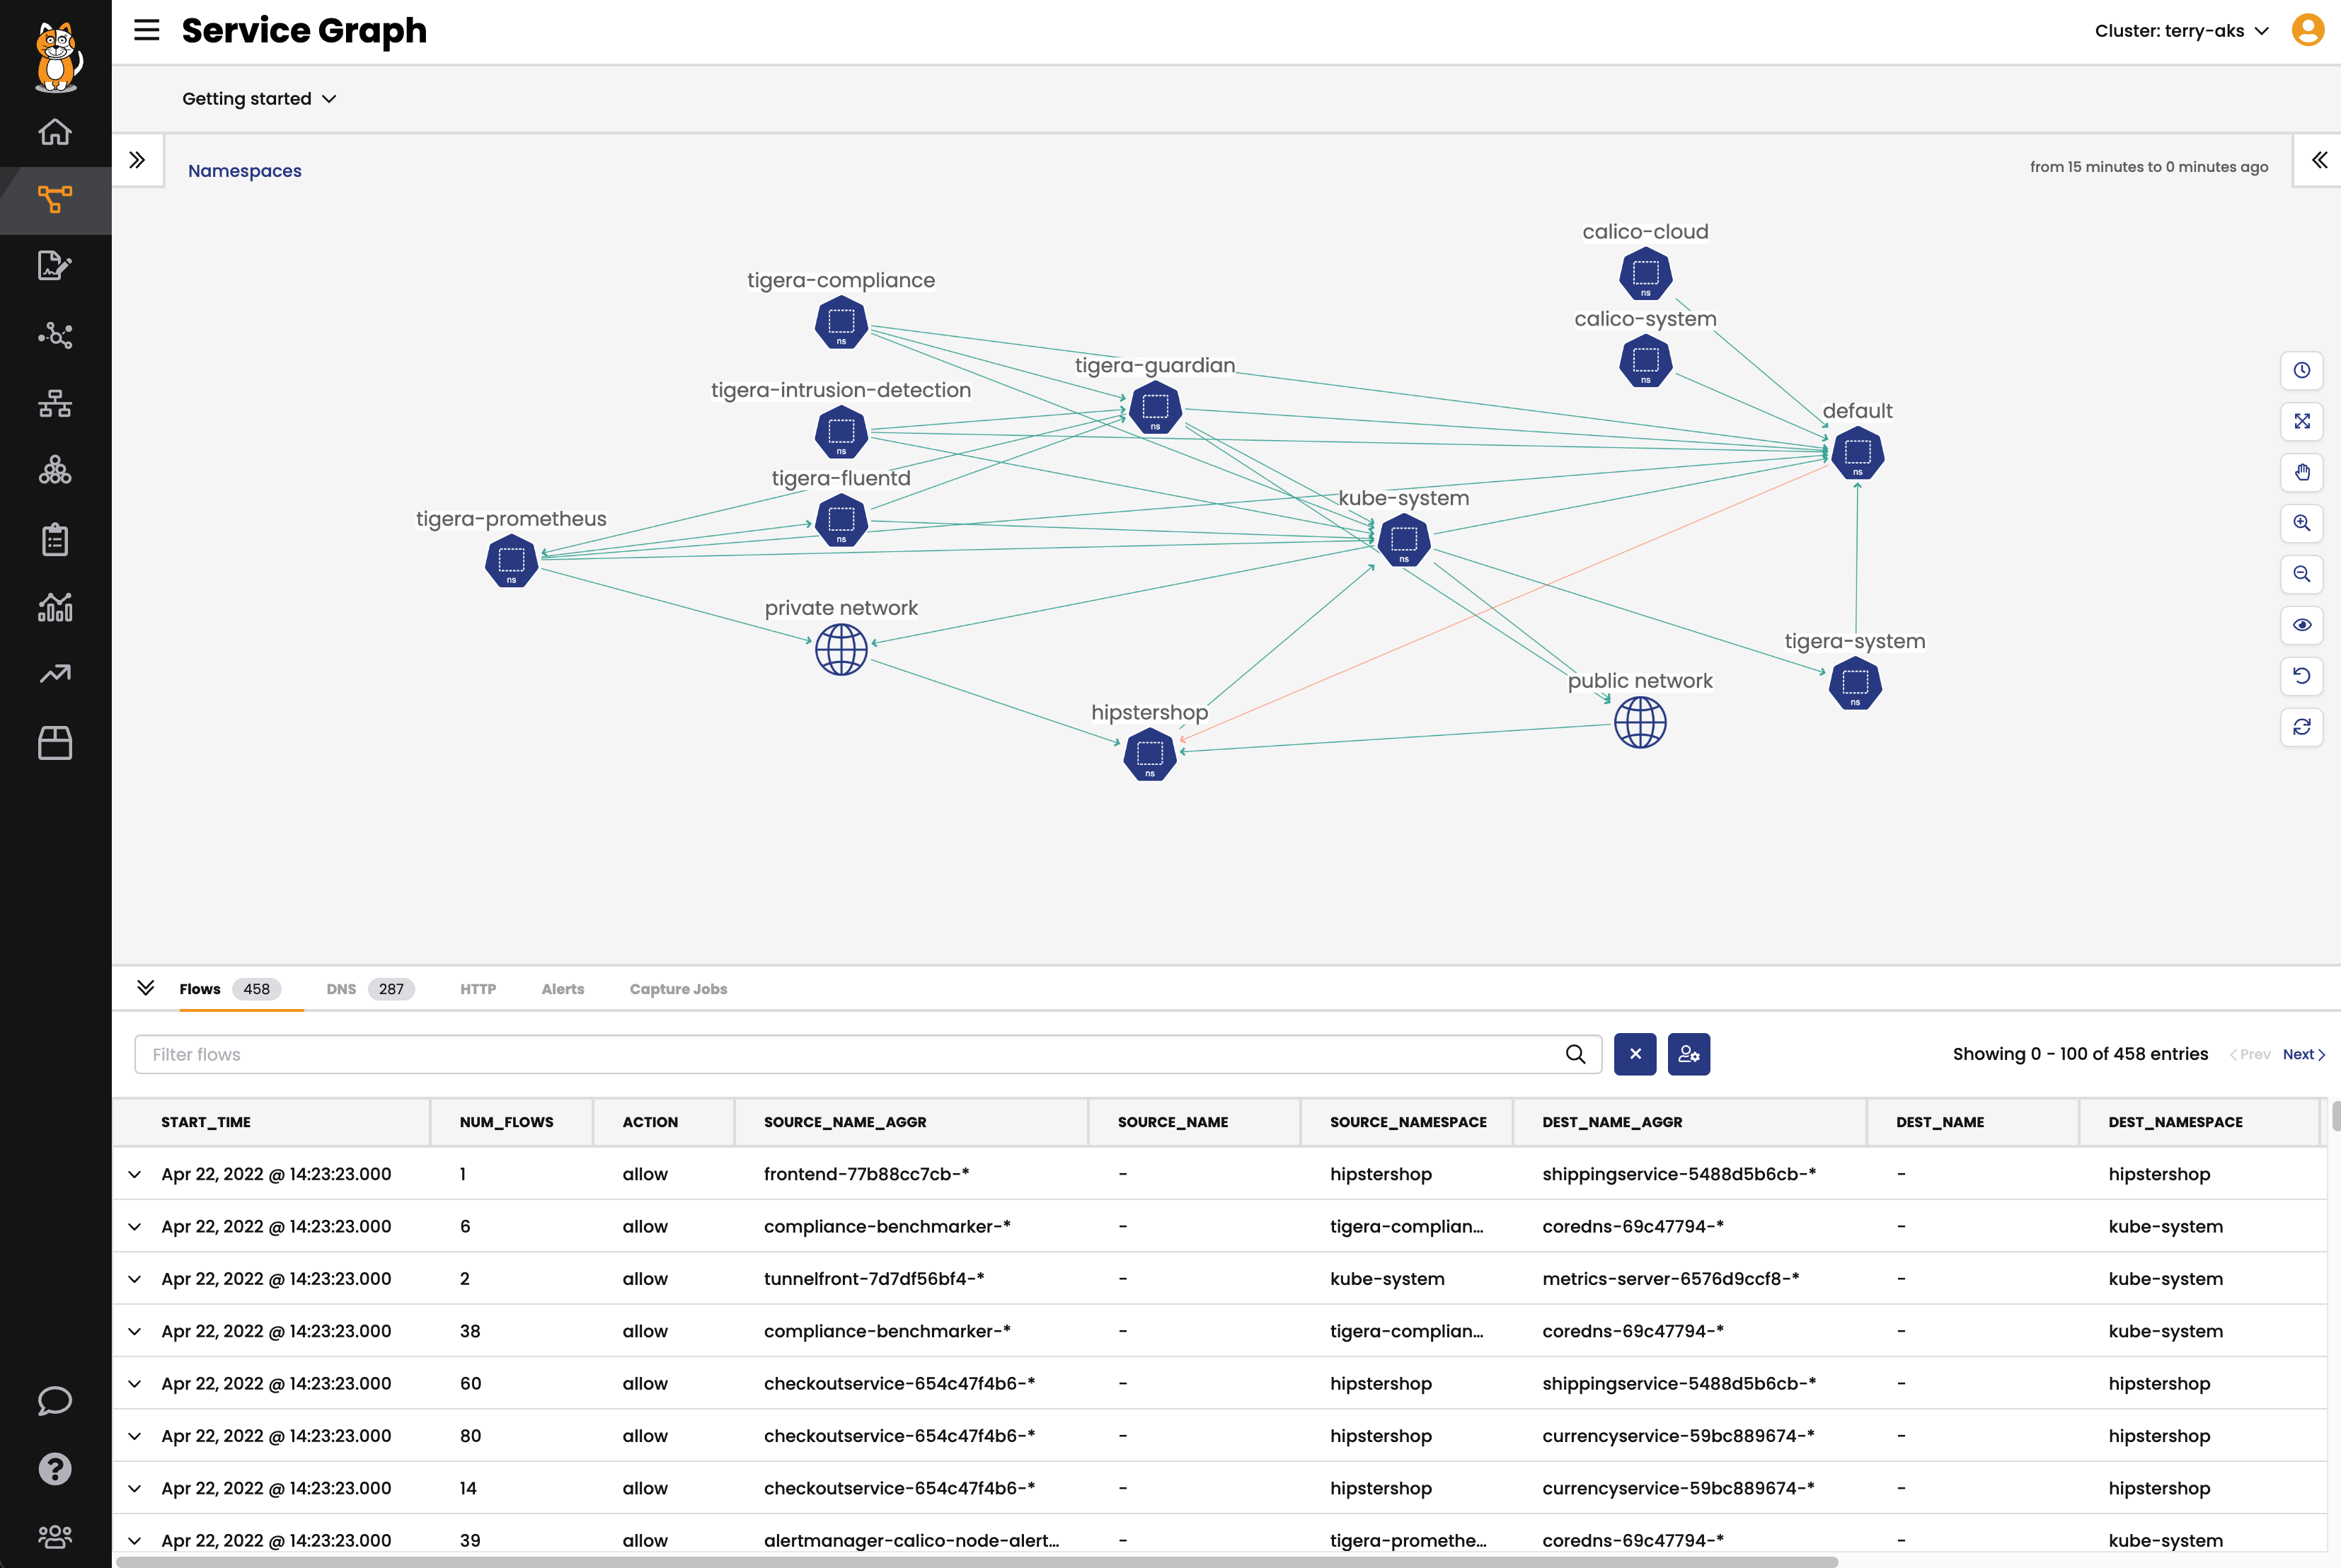Click the zoom-in magnifier icon on graph
Screen dimensions: 2341x1568
[x=2303, y=523]
